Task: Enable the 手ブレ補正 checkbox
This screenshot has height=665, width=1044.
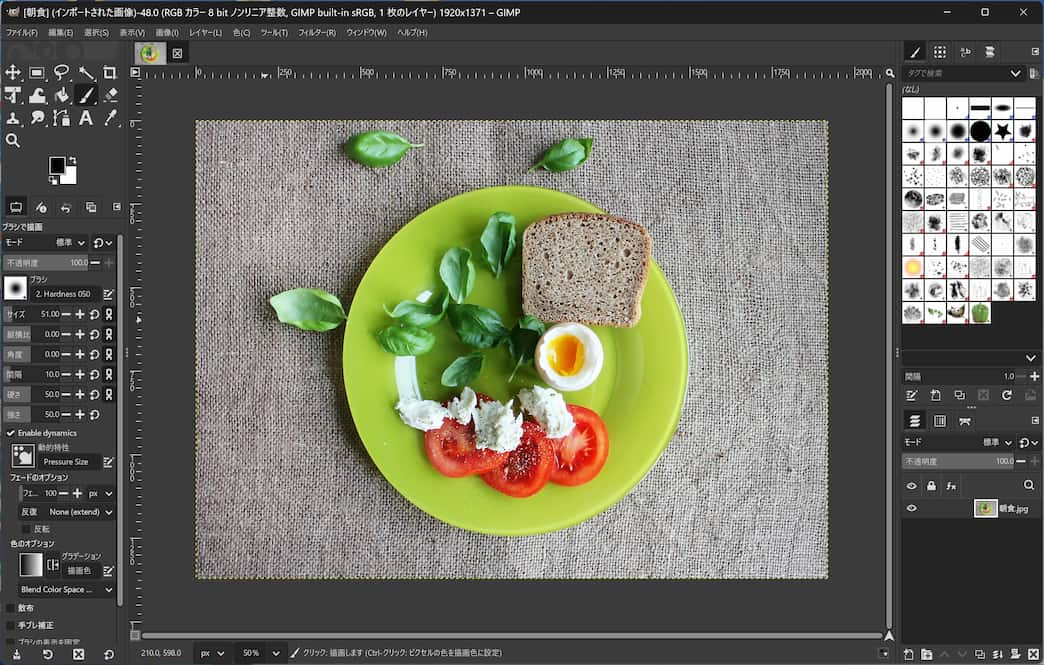Action: 11,625
